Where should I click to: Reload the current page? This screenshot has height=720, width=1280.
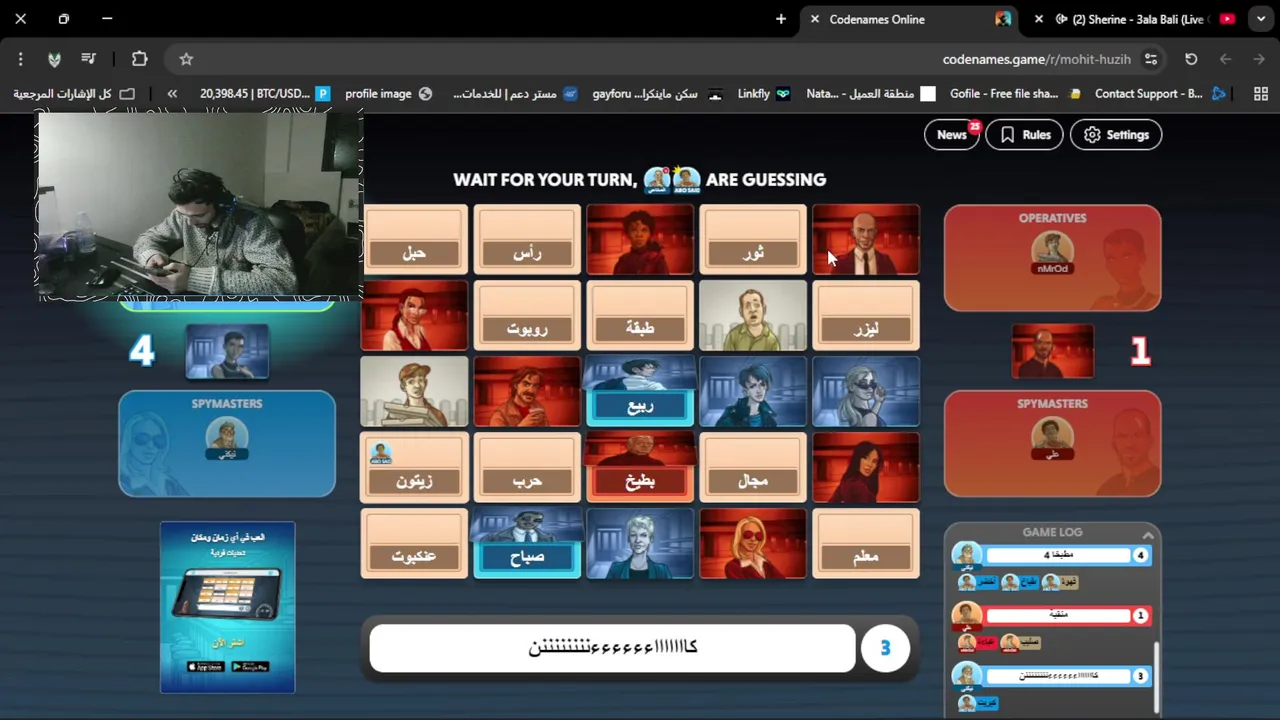(1191, 59)
